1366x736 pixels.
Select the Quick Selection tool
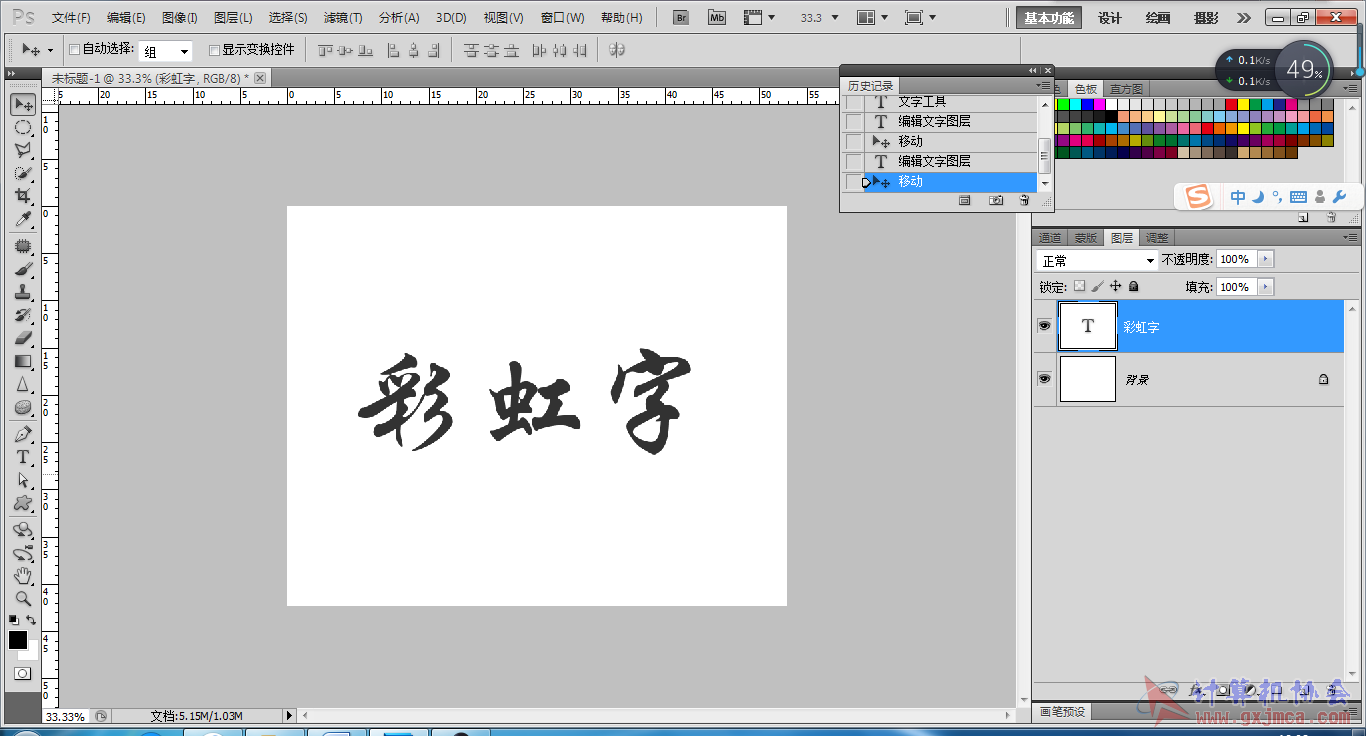[23, 173]
